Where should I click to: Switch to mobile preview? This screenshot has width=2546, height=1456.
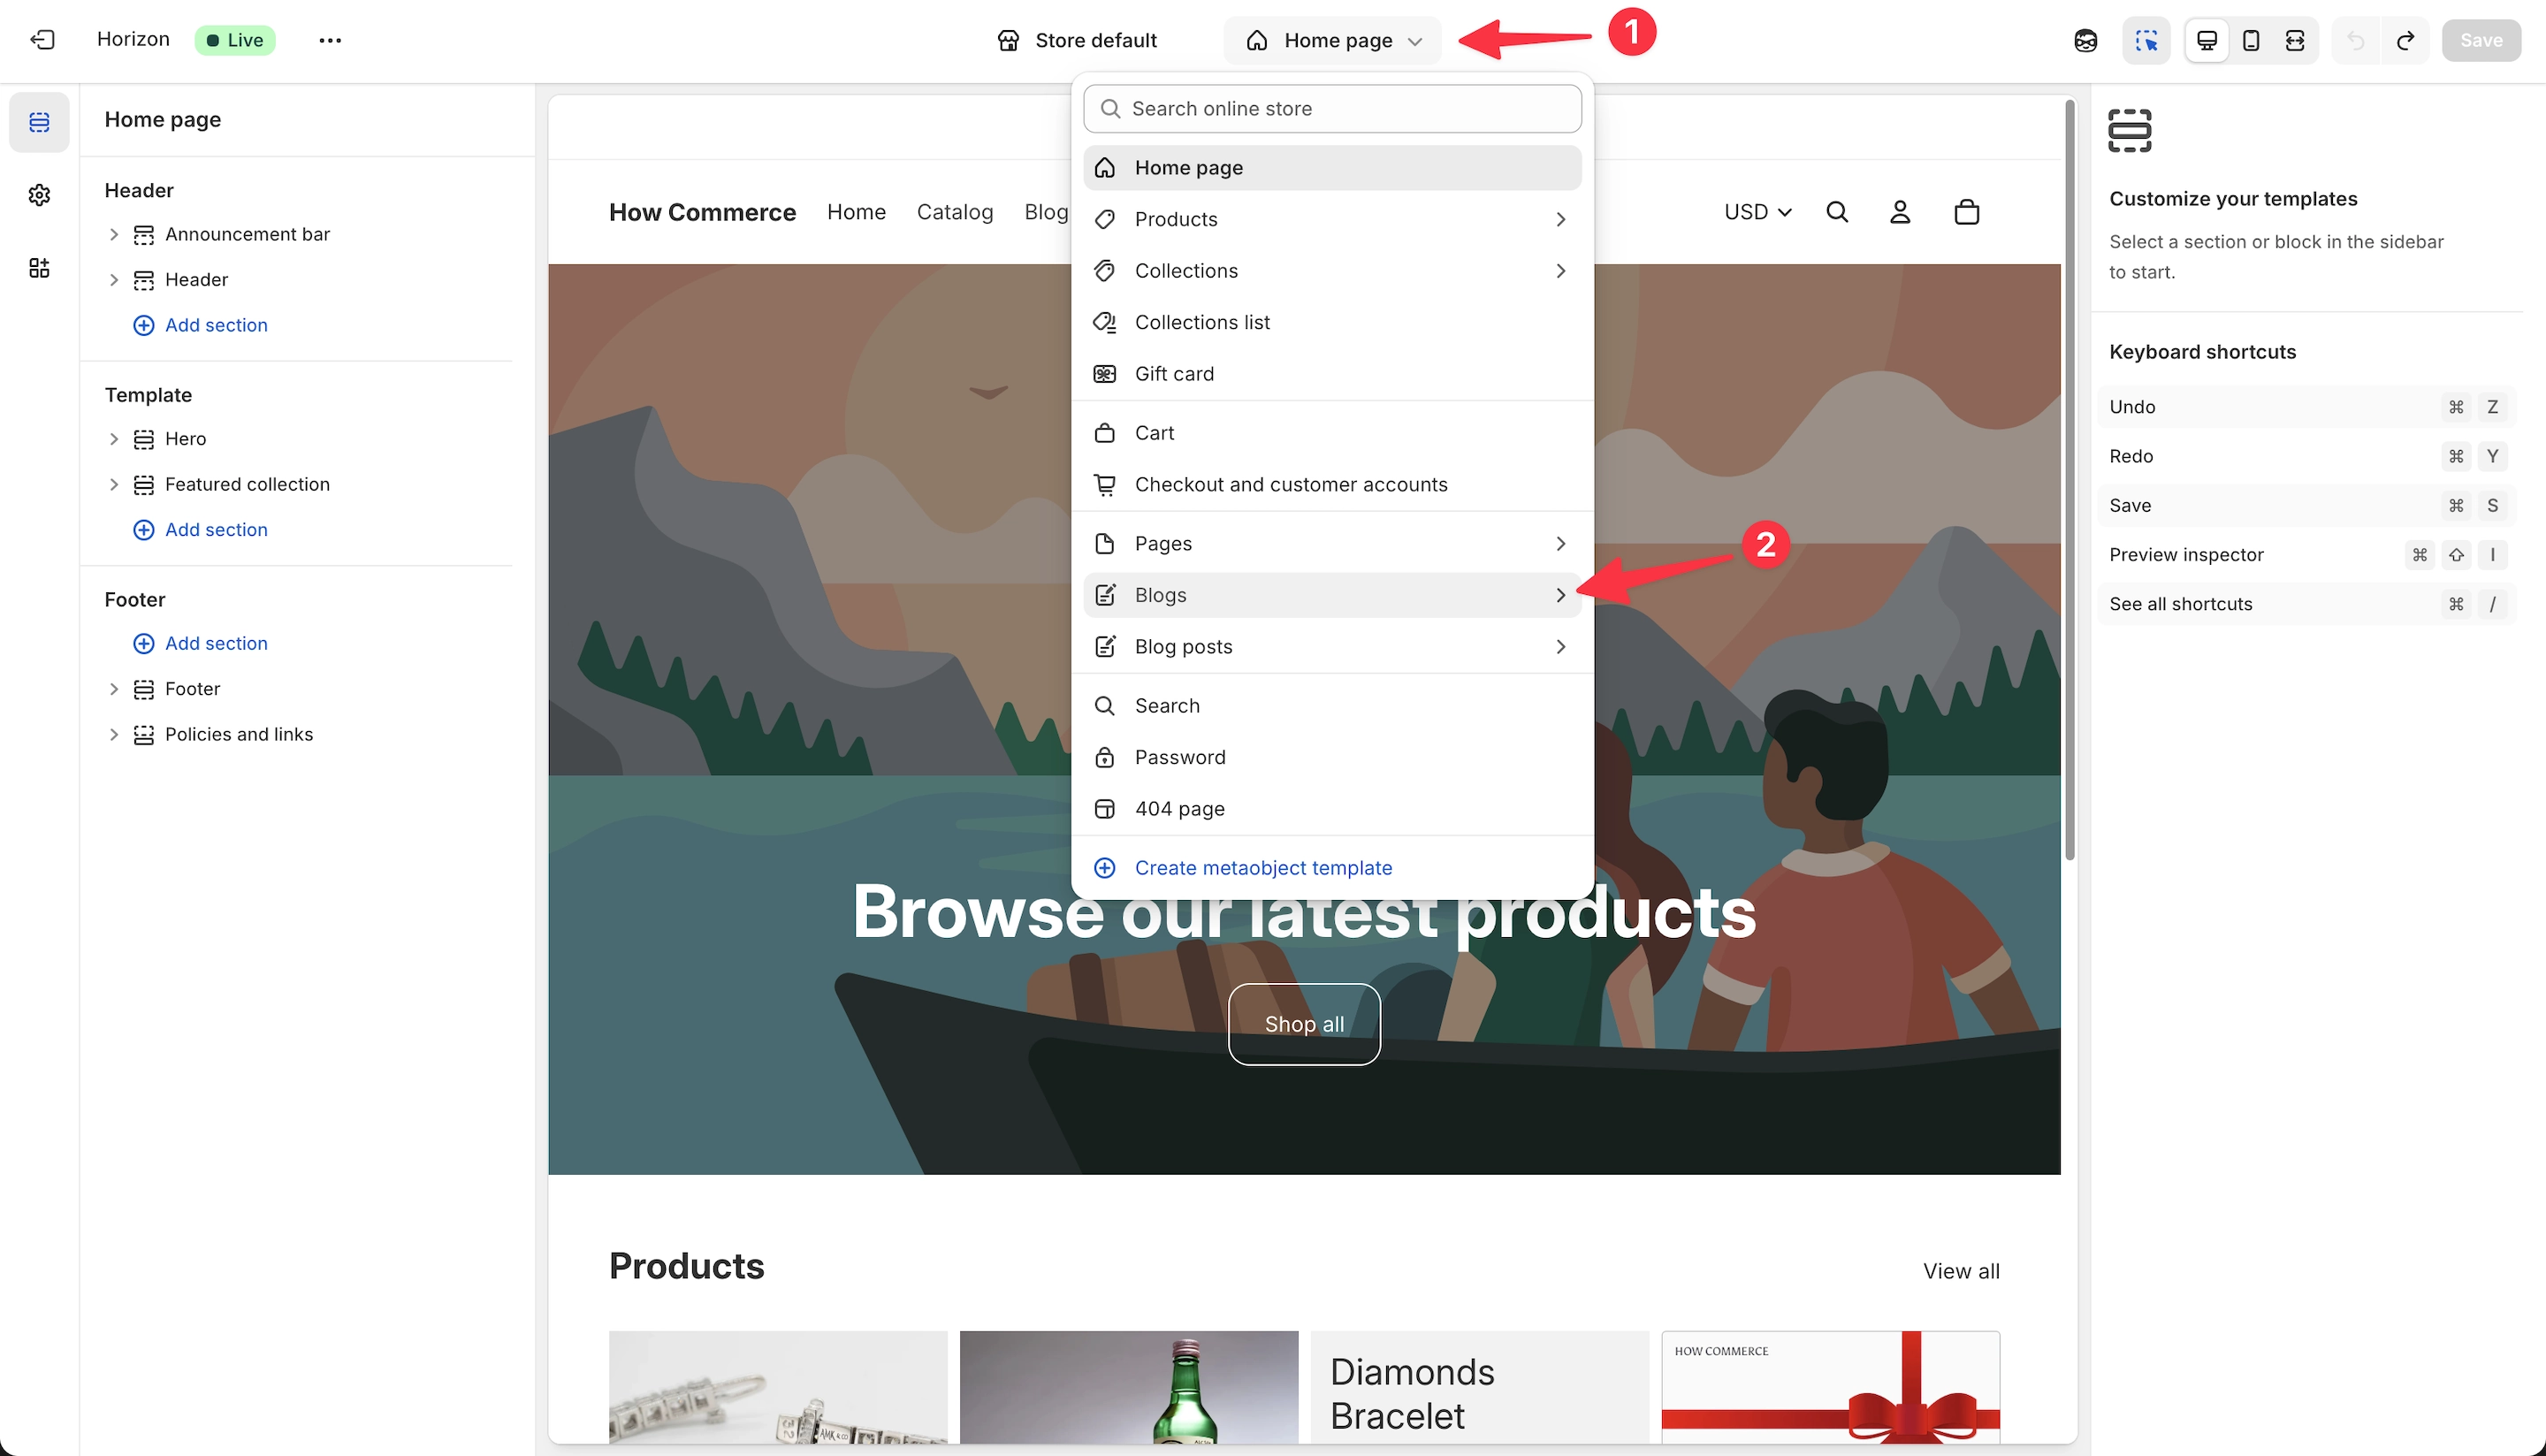(x=2251, y=40)
